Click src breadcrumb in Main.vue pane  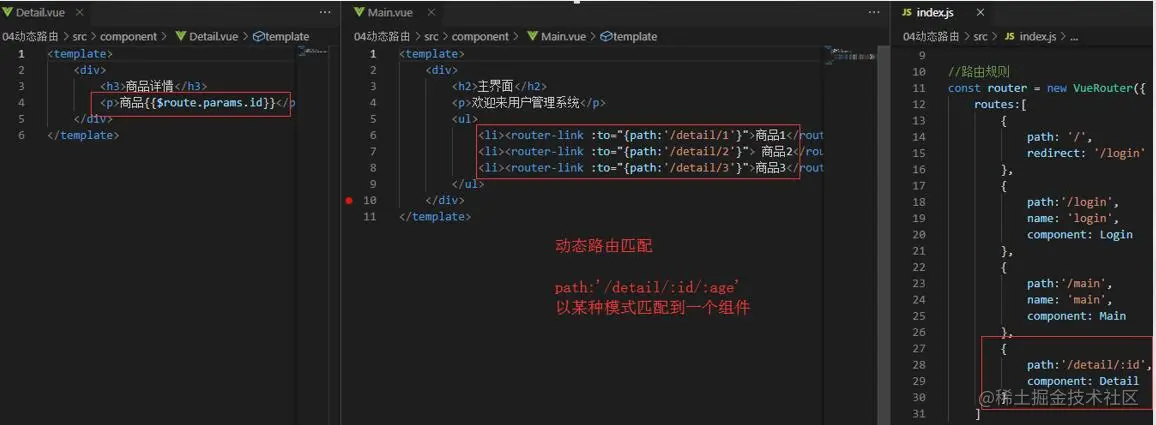(x=431, y=36)
